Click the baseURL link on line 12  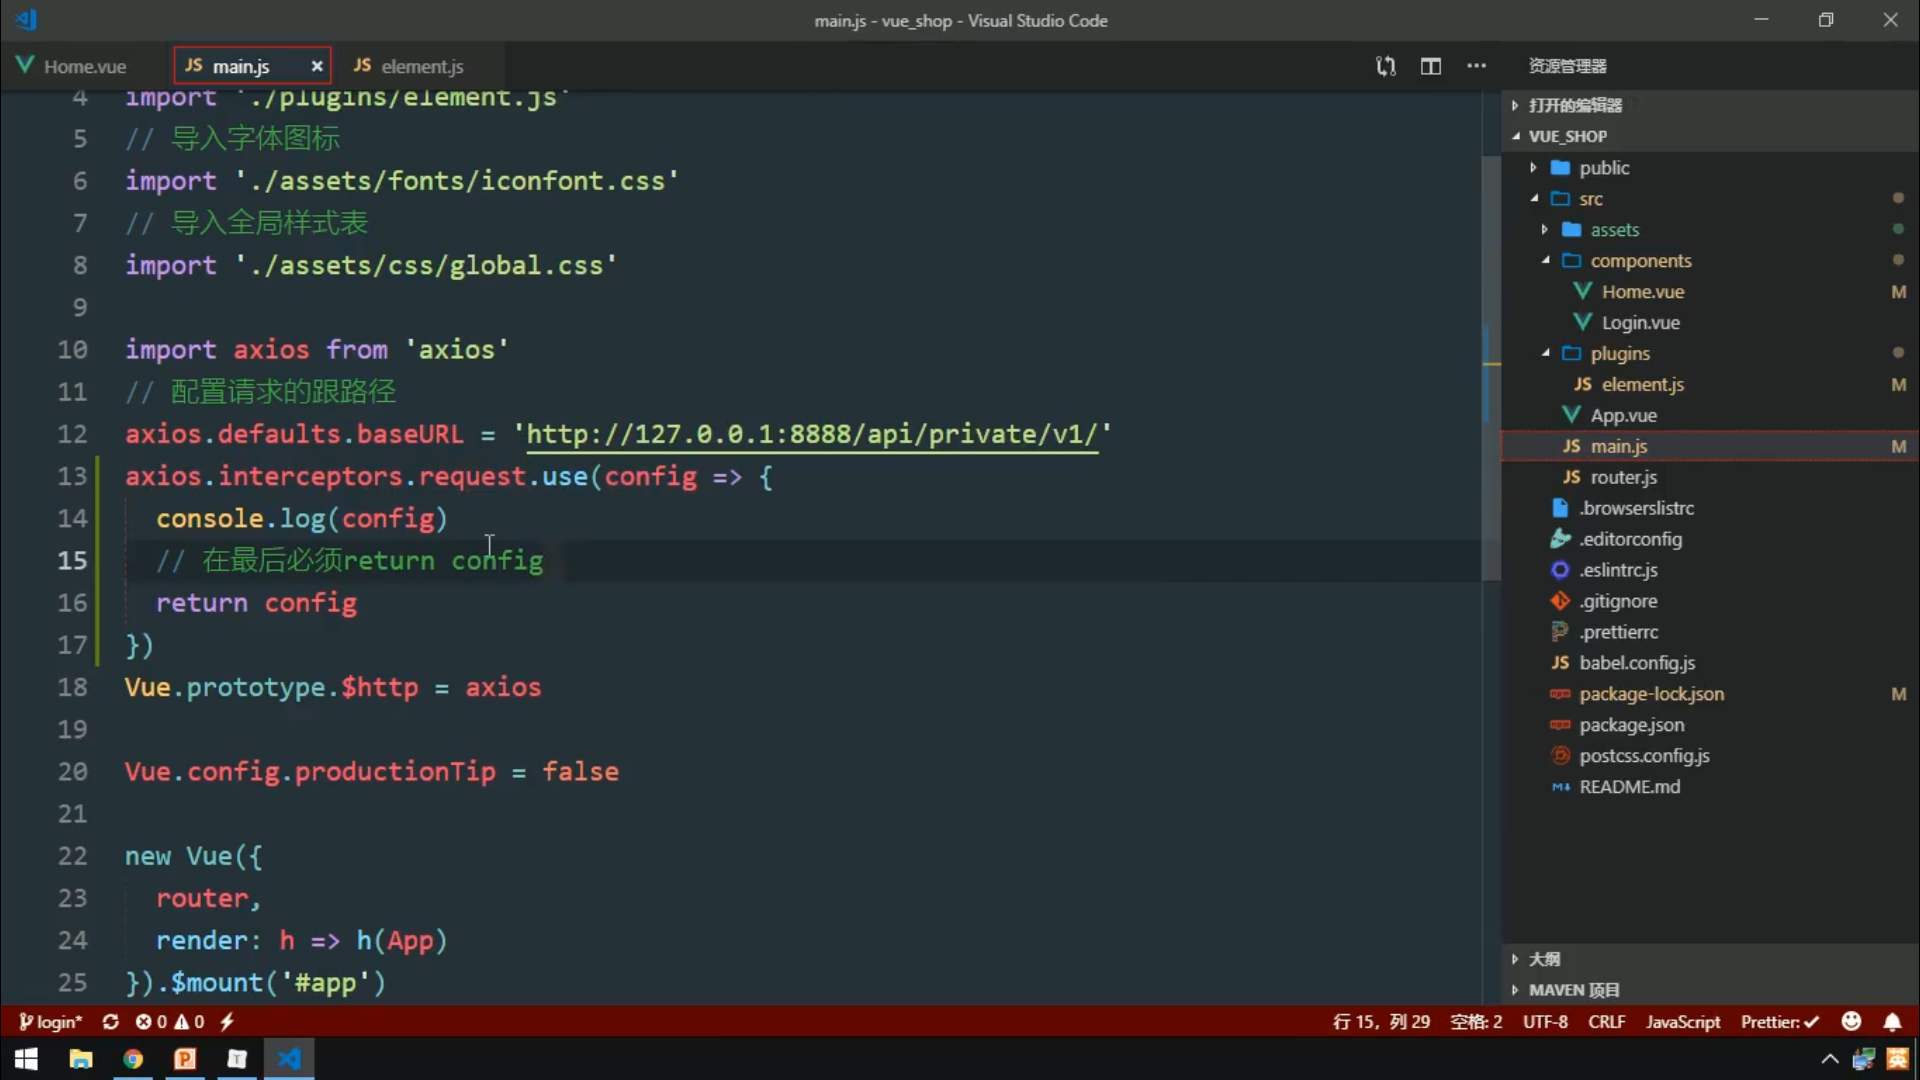tap(812, 434)
